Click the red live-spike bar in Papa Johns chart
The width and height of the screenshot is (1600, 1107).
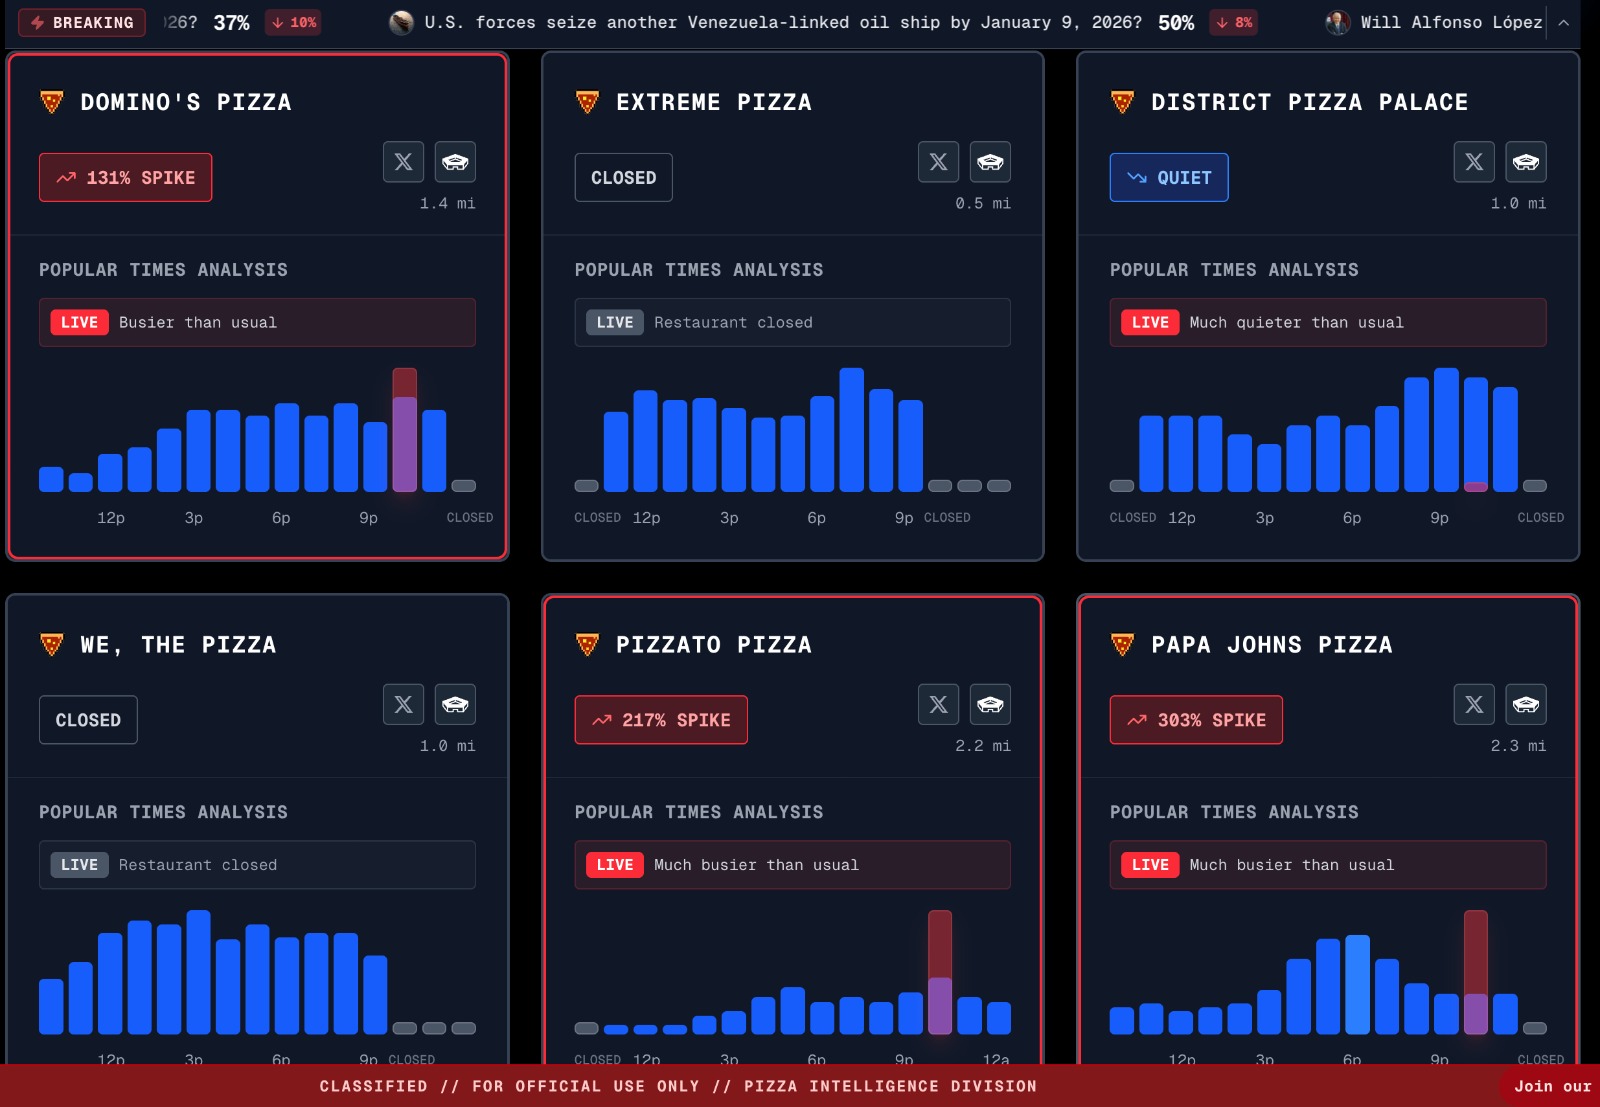coord(1476,972)
